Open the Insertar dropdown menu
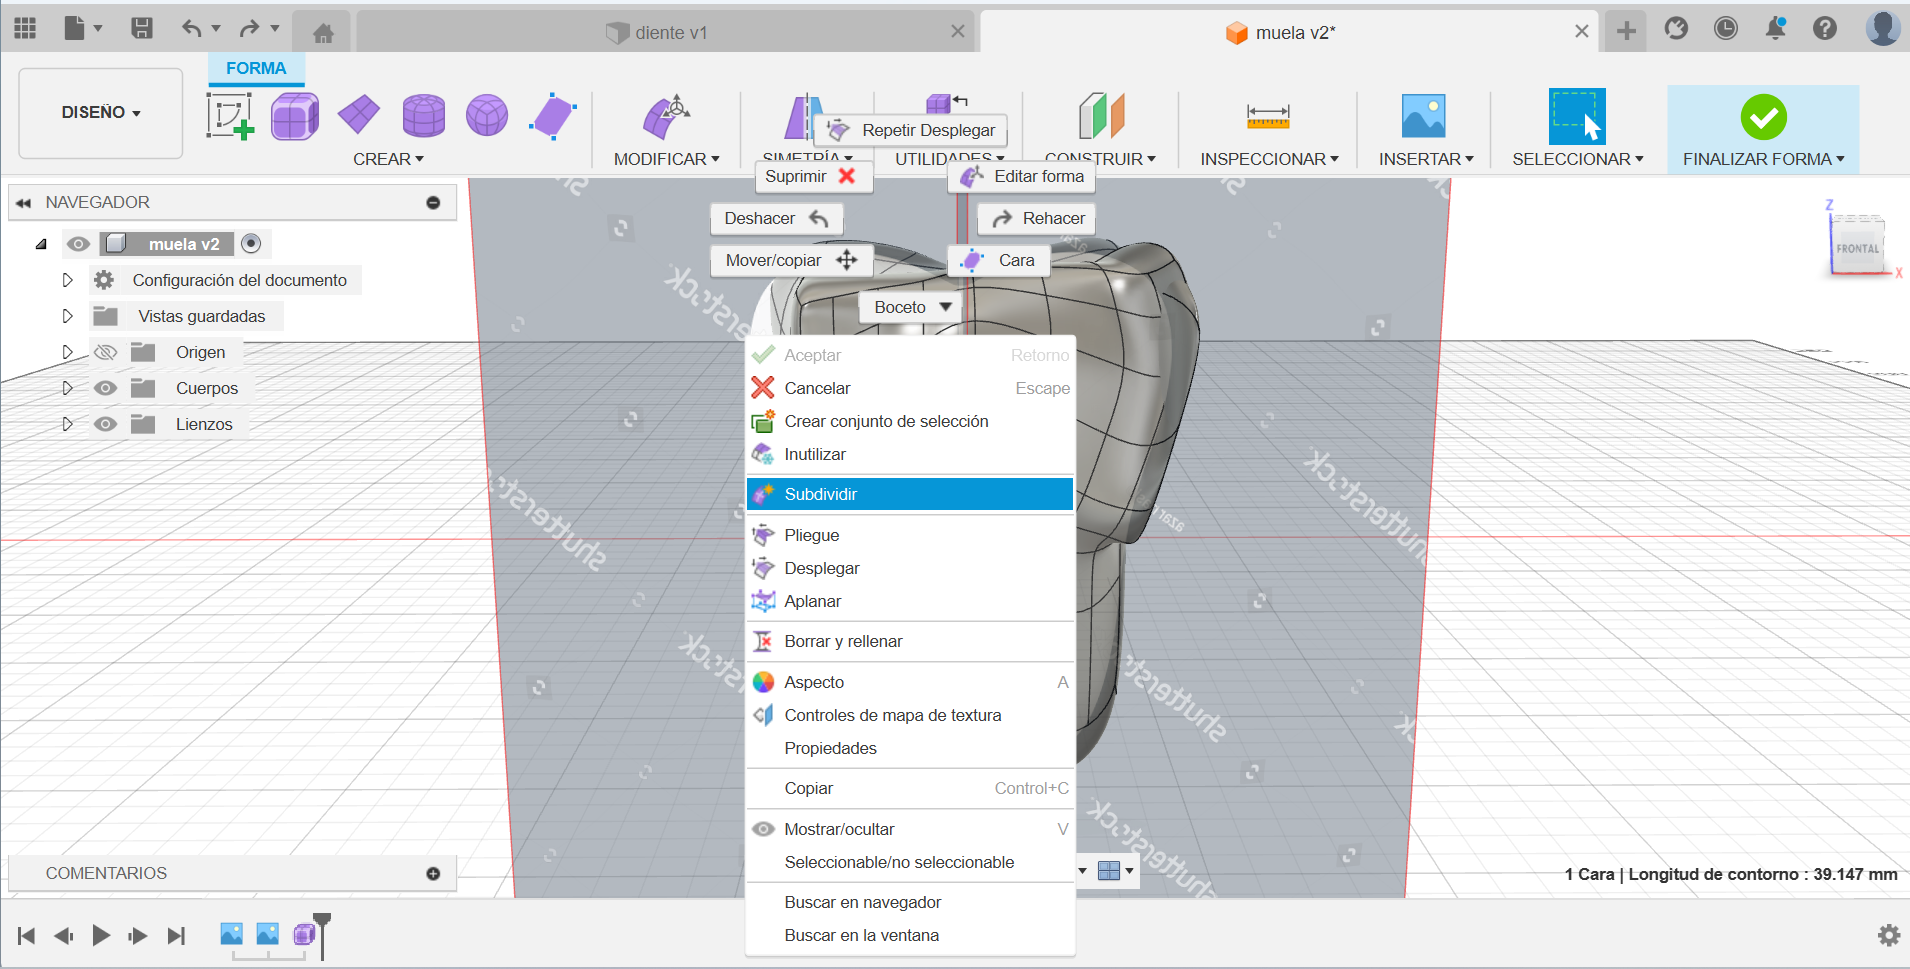Image resolution: width=1910 pixels, height=969 pixels. click(x=1426, y=159)
